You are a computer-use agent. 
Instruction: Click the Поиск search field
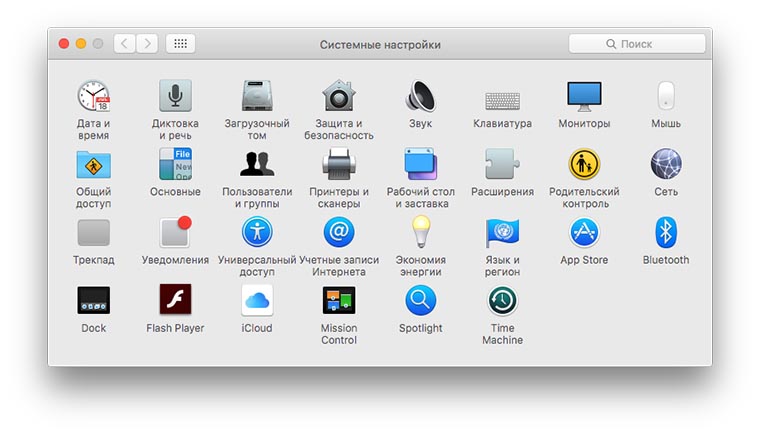click(x=636, y=44)
